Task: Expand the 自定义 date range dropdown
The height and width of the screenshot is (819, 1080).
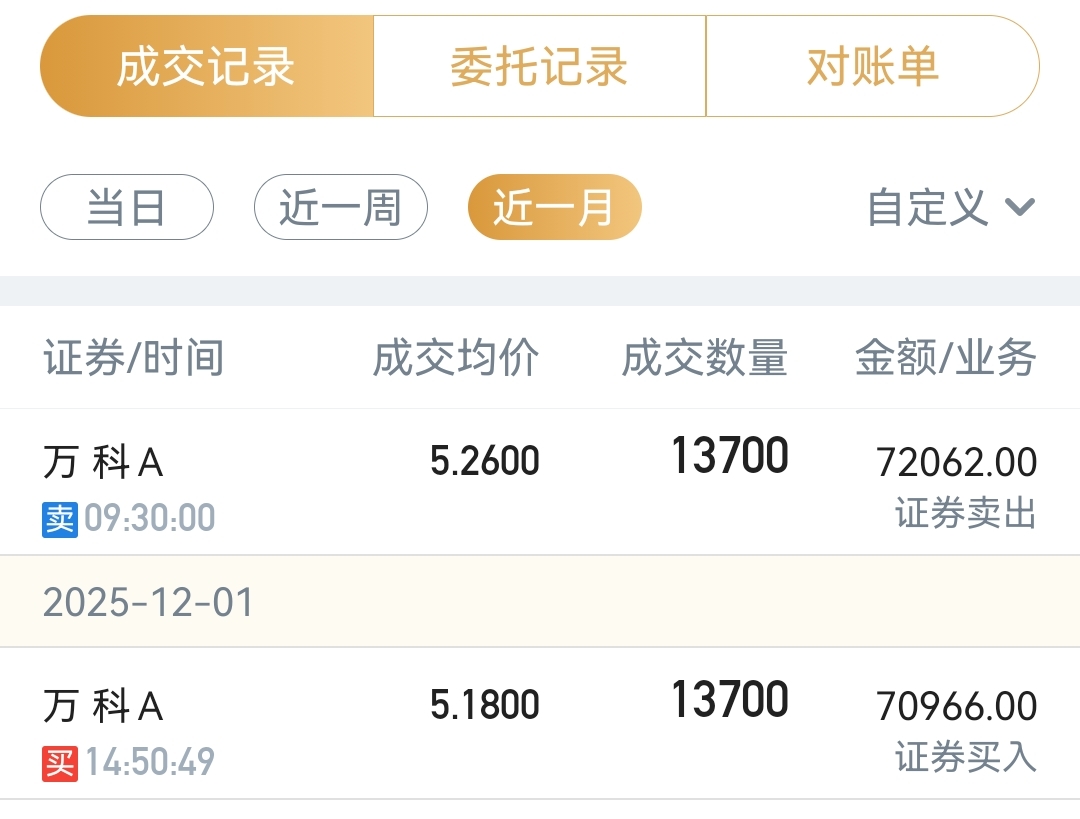Action: (928, 208)
